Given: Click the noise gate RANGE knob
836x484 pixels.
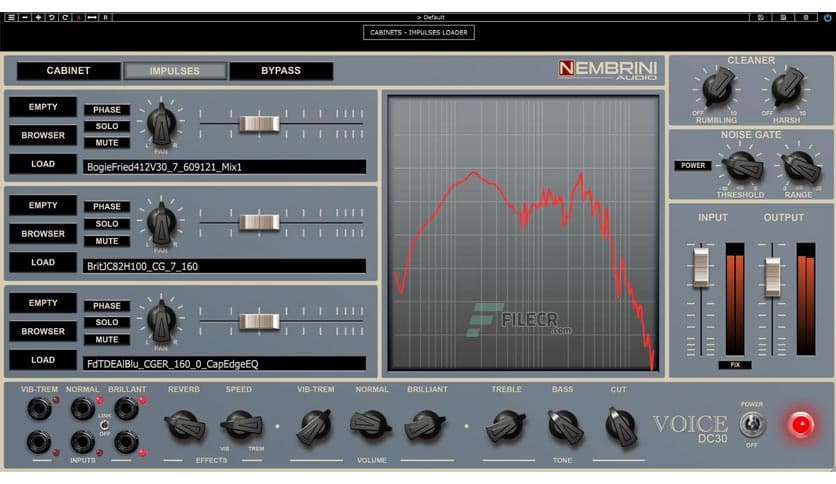Looking at the screenshot, I should tap(800, 166).
